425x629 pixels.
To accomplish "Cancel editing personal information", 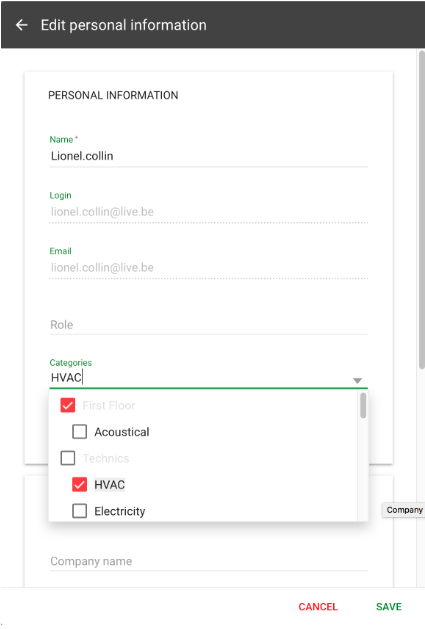I will 318,607.
